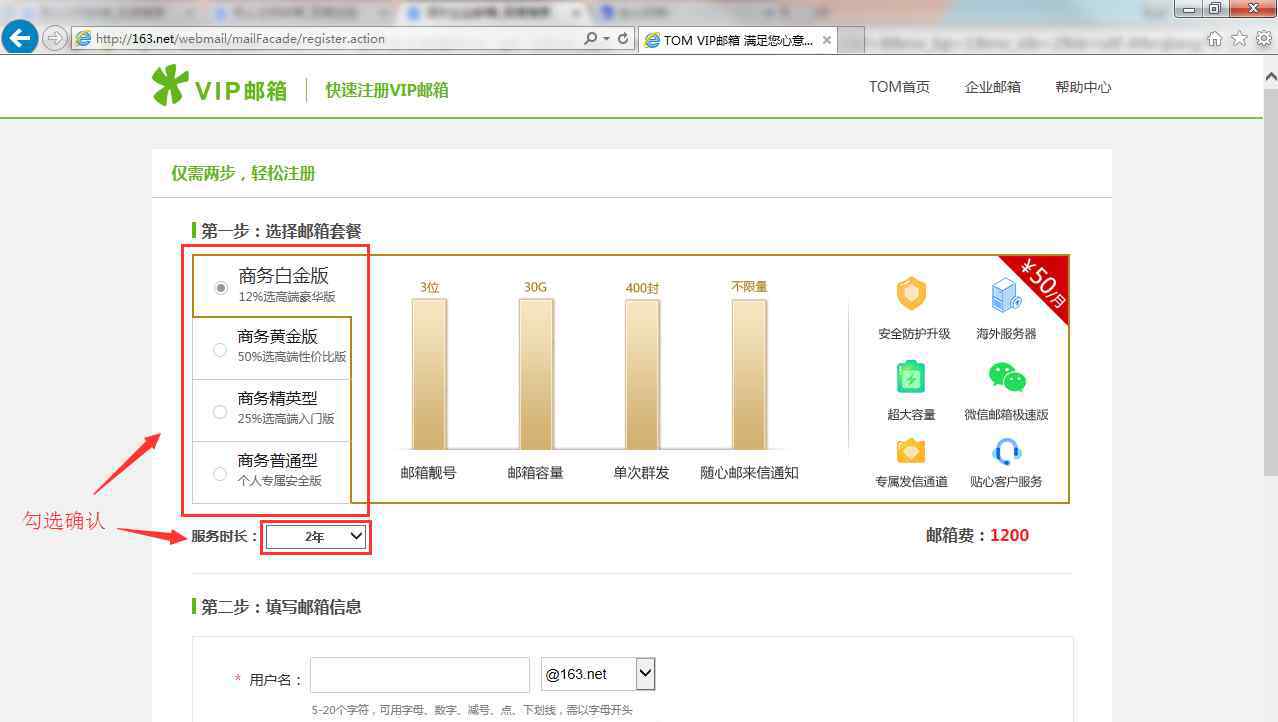Click the 25%选高端入门版 subtitle text

(x=286, y=419)
